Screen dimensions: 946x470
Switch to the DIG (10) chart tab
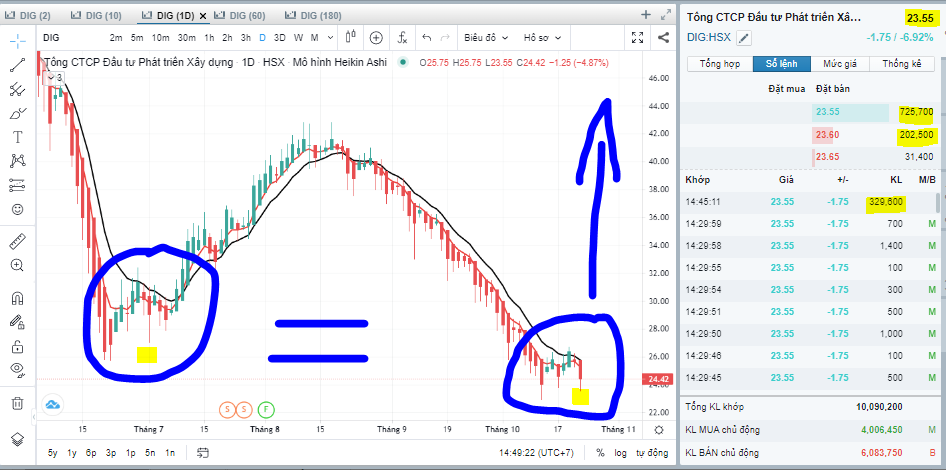(x=95, y=15)
